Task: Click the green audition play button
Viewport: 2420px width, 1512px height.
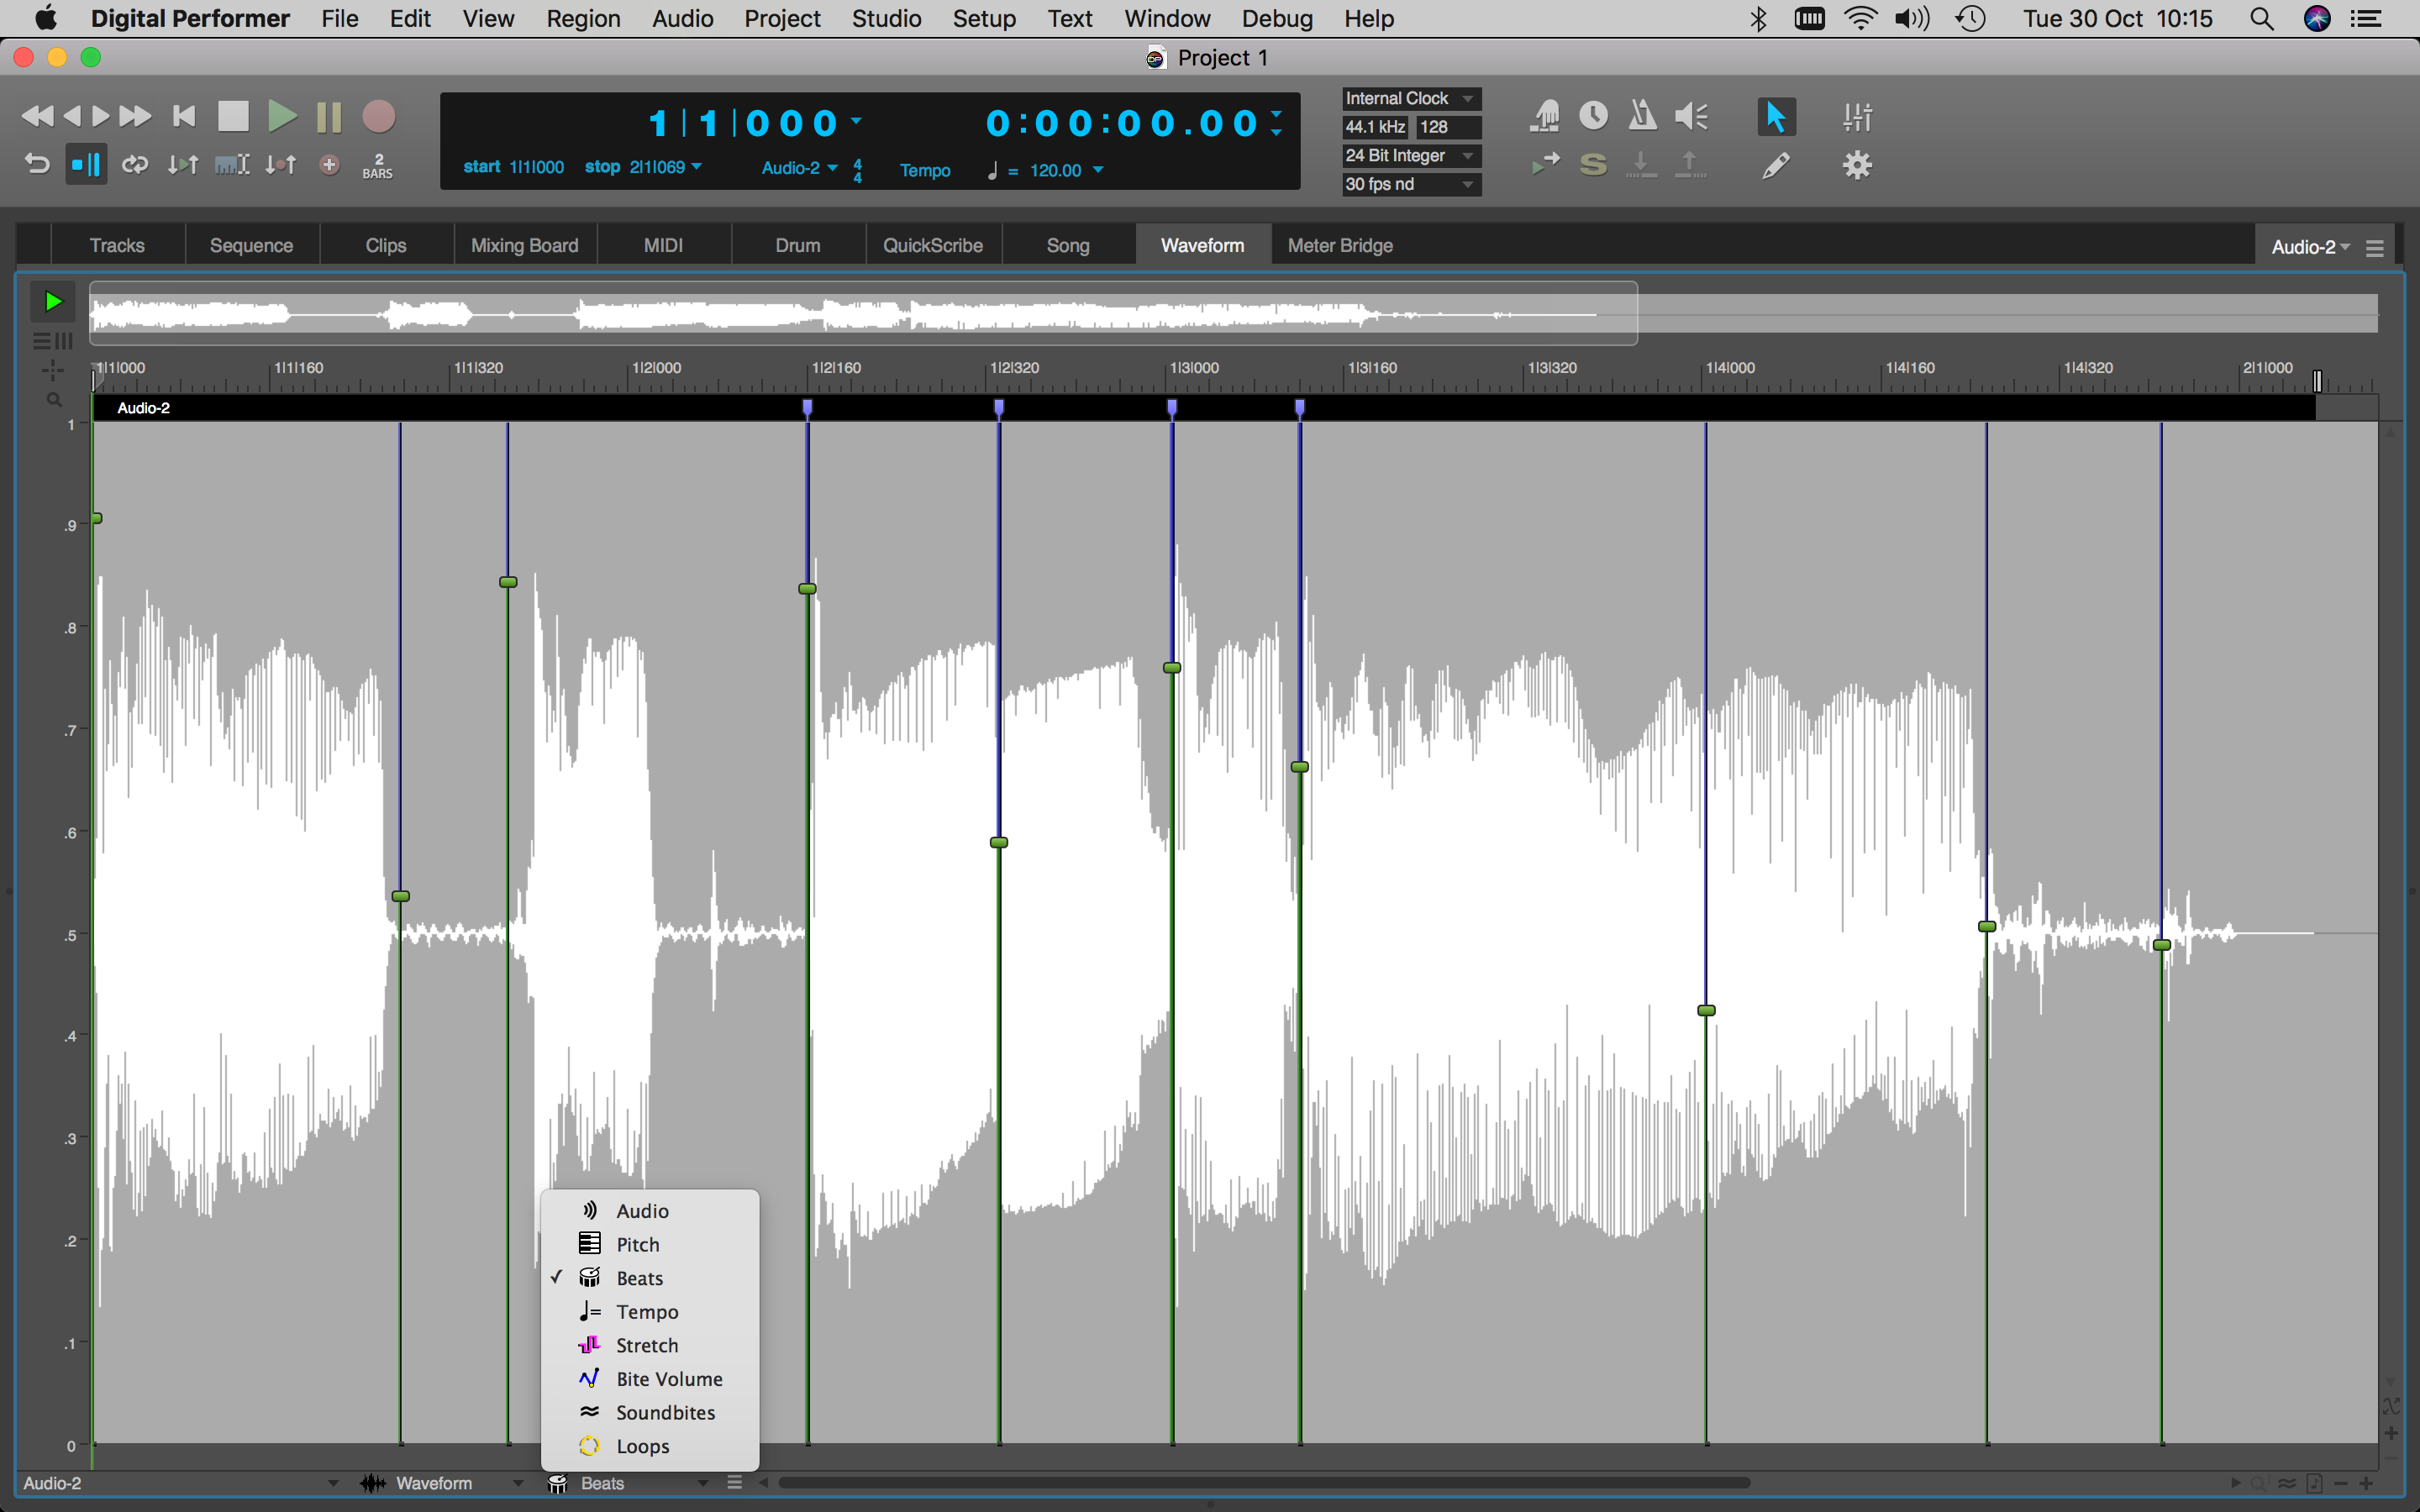Action: 53,302
